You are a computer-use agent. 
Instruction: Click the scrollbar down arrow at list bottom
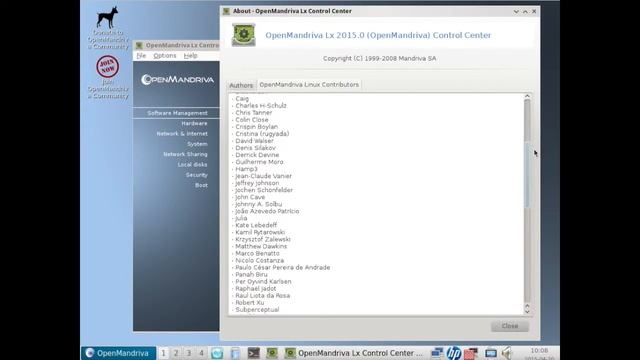pos(527,312)
